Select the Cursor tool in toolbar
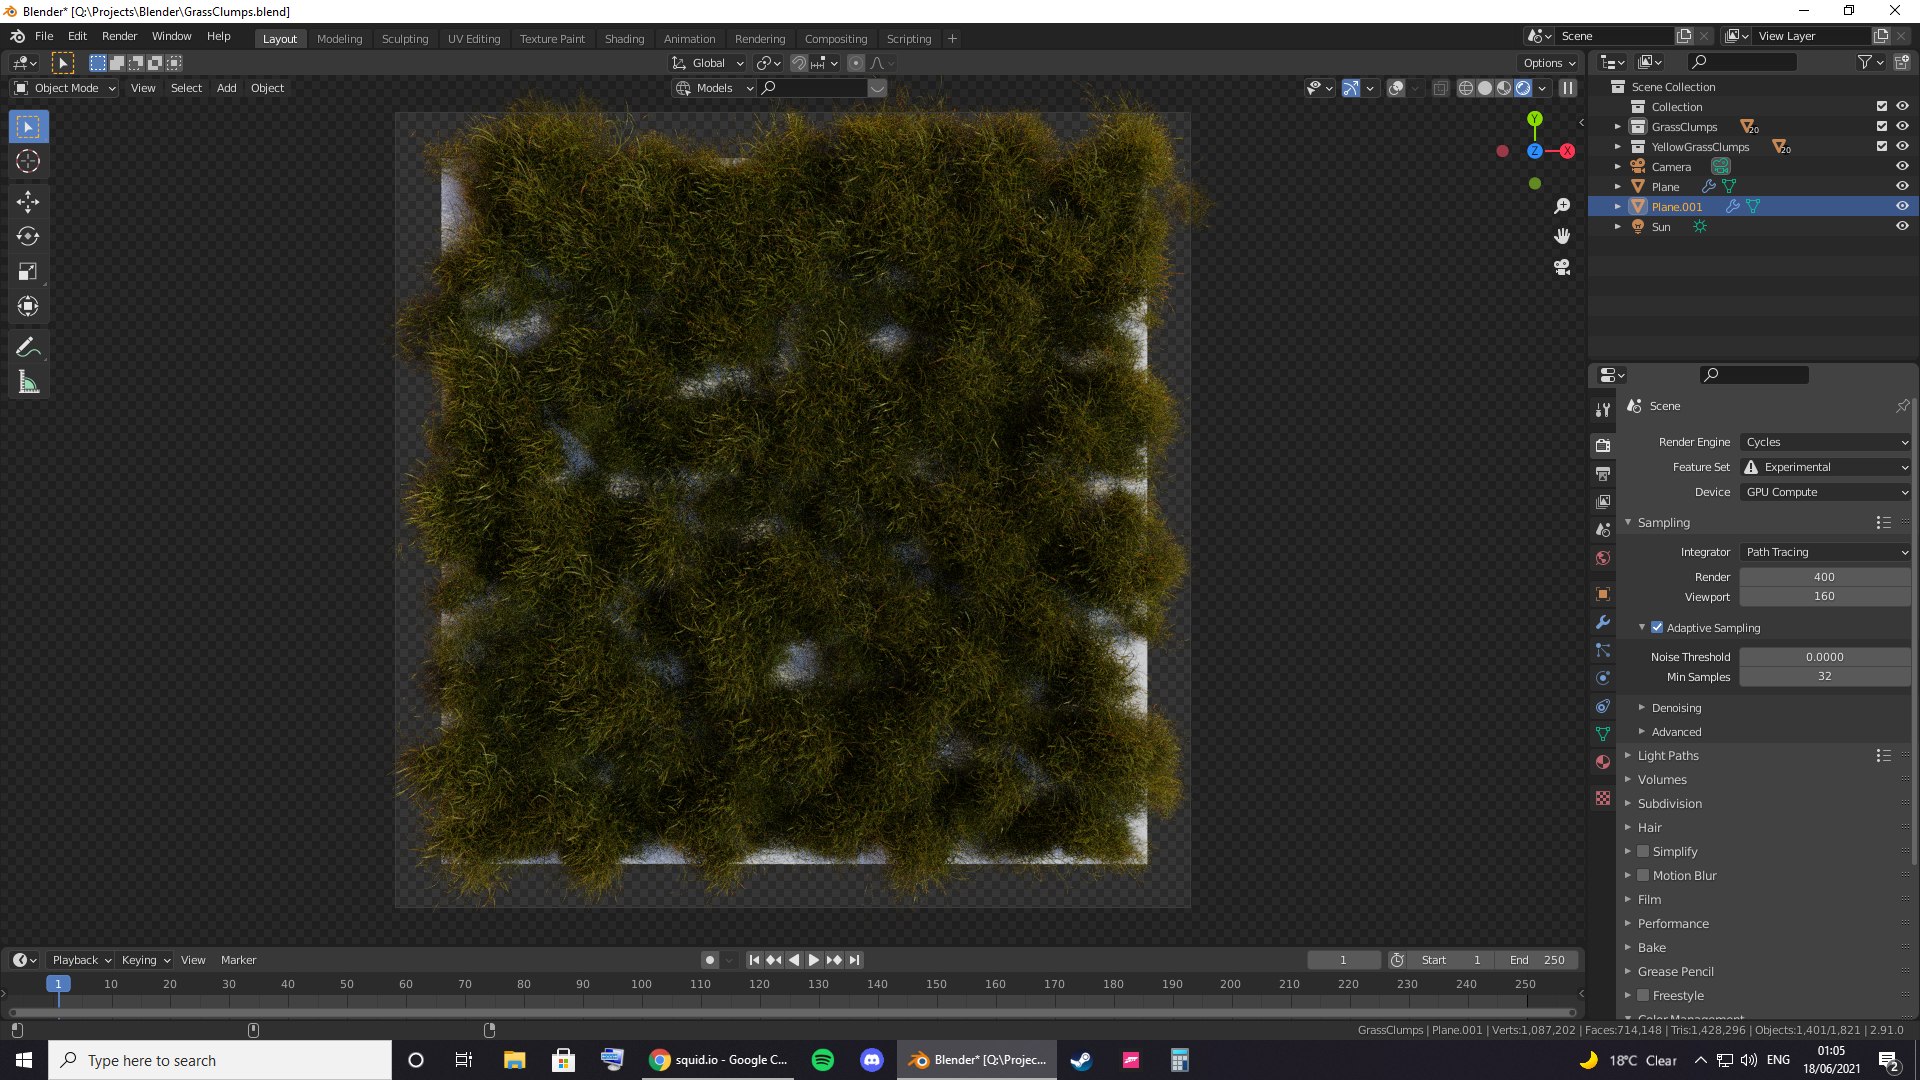Viewport: 1920px width, 1080px height. [x=28, y=161]
